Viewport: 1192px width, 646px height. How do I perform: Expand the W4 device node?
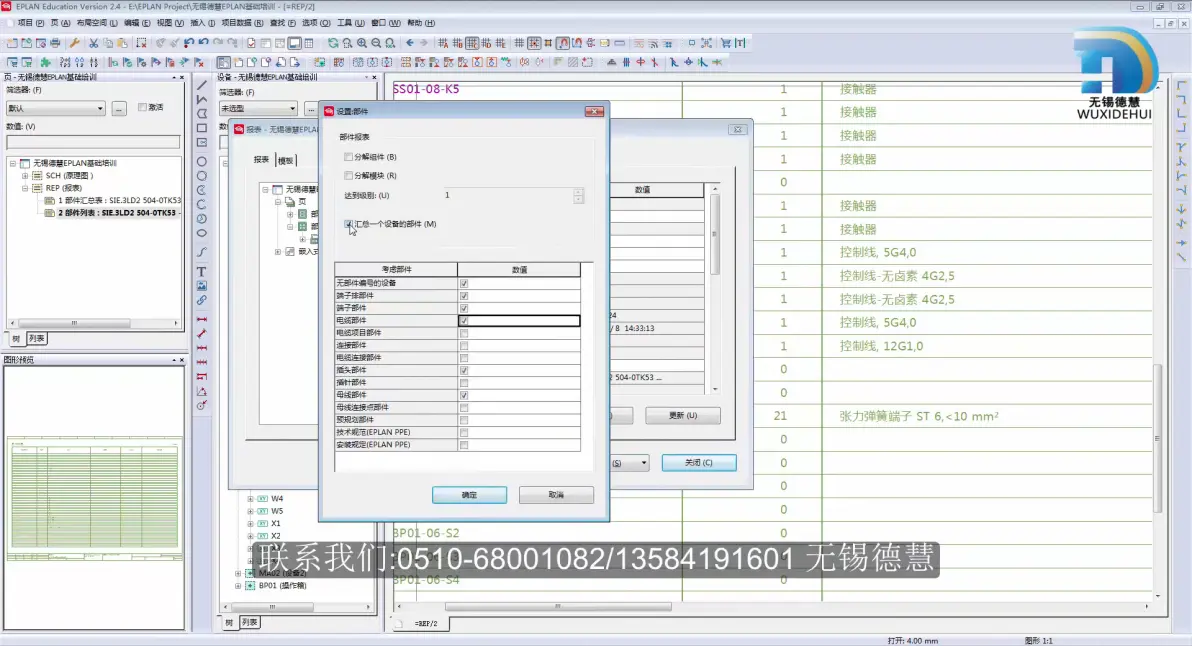click(250, 499)
